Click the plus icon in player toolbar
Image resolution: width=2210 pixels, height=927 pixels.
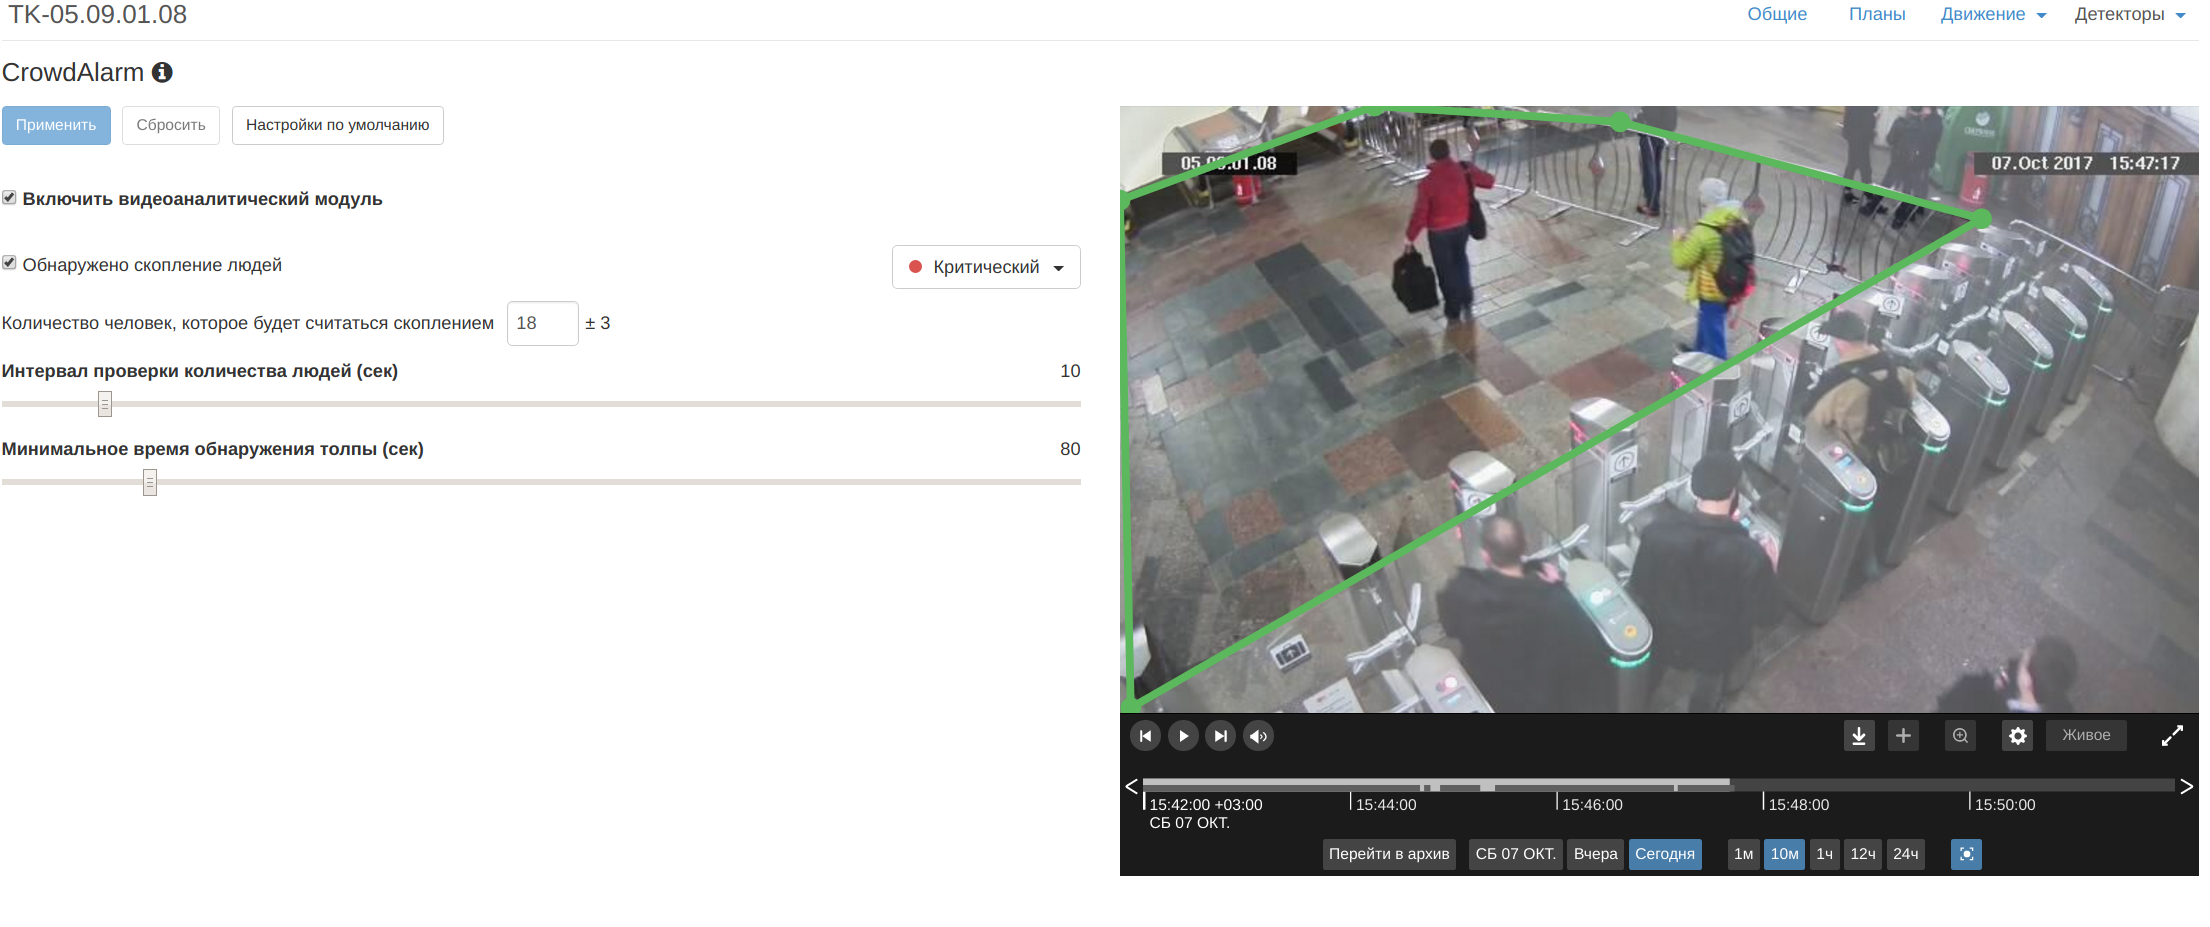(1903, 736)
